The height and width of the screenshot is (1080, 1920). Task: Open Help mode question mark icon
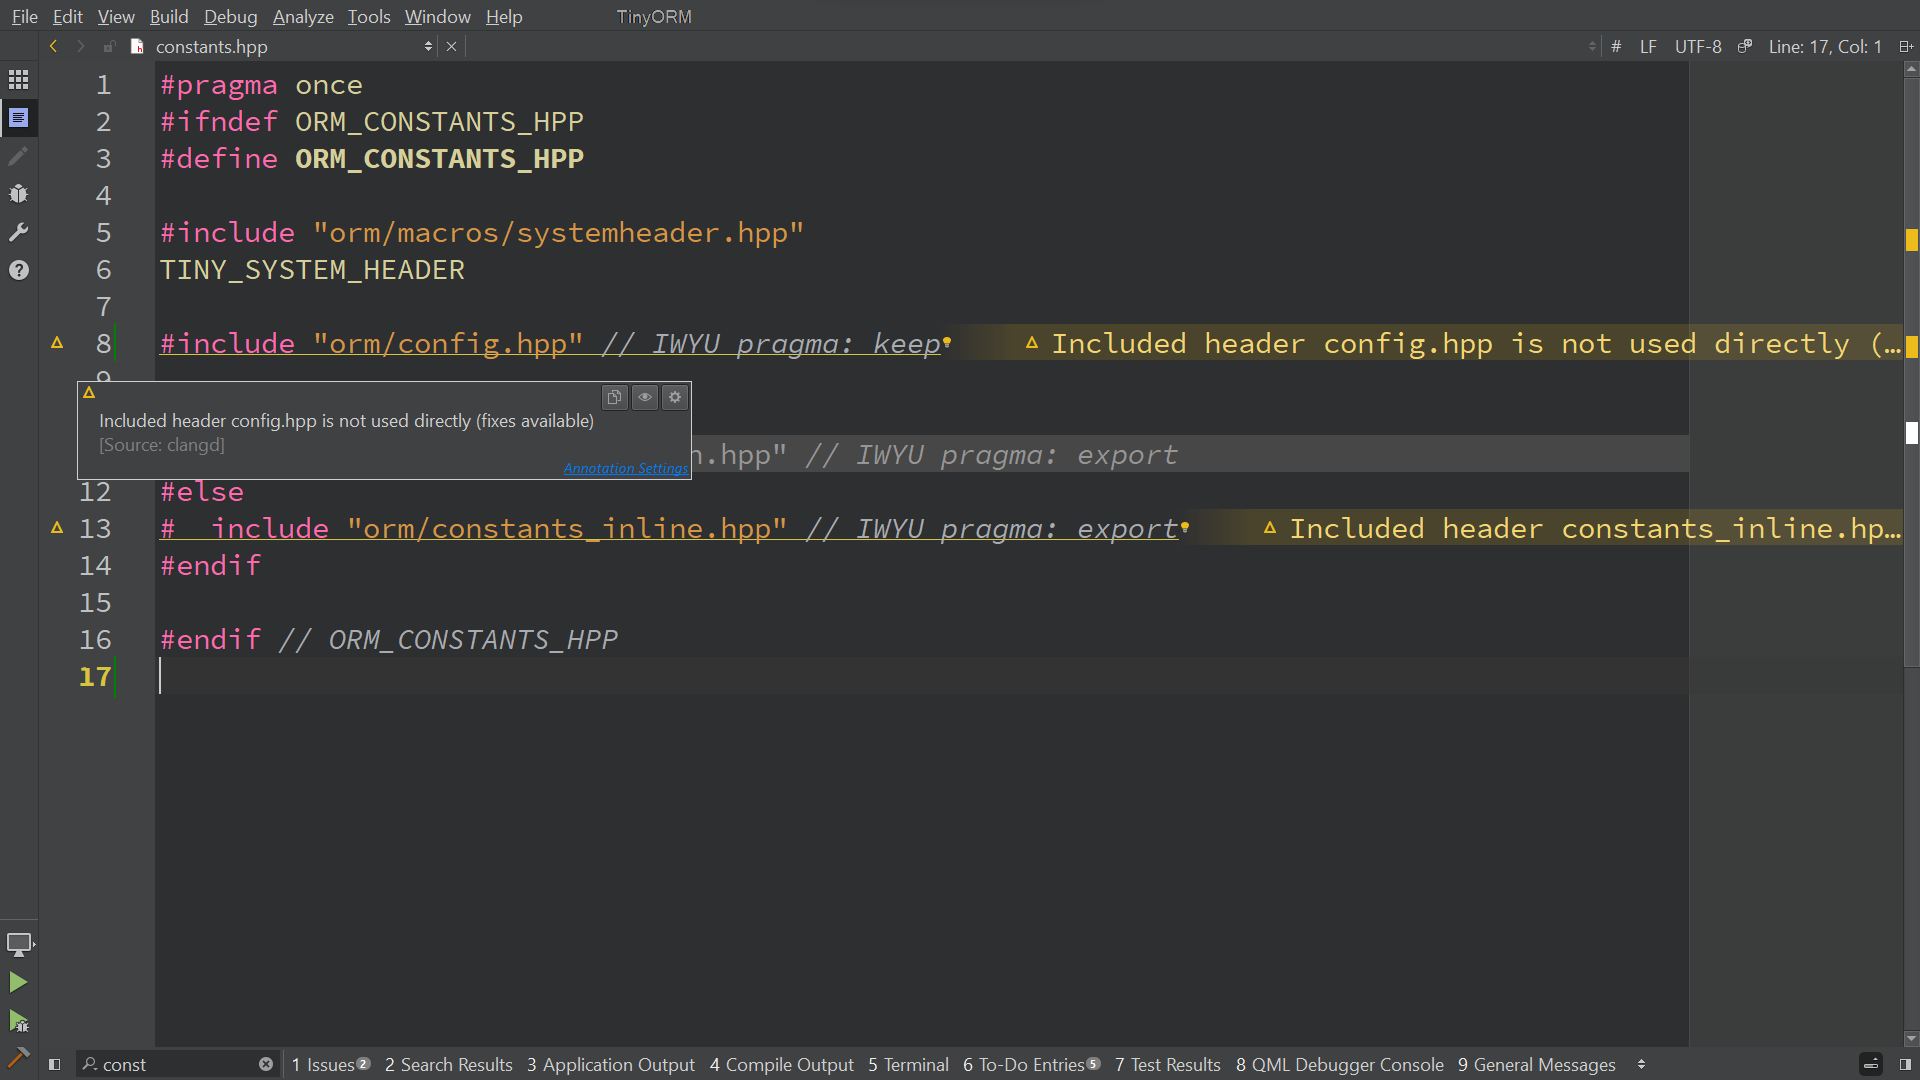18,270
